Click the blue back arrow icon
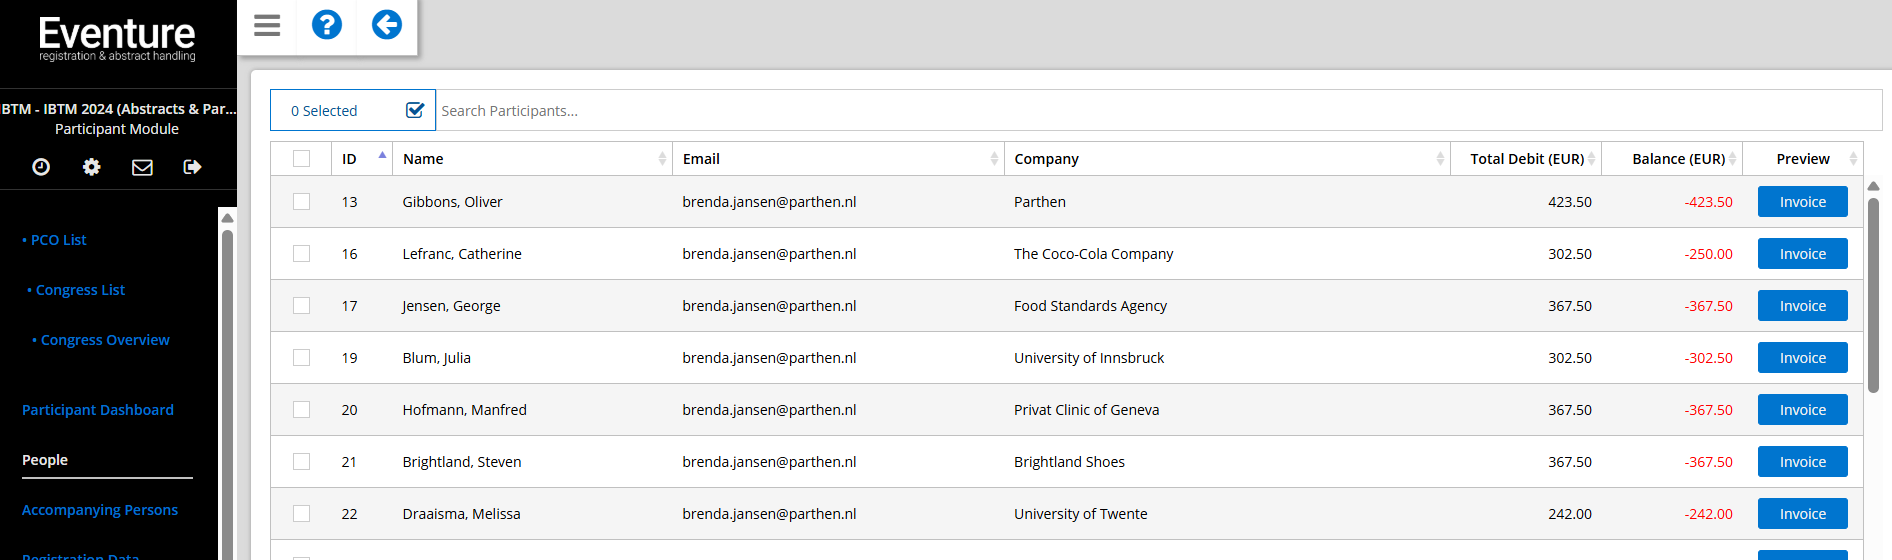Image resolution: width=1892 pixels, height=560 pixels. coord(387,24)
